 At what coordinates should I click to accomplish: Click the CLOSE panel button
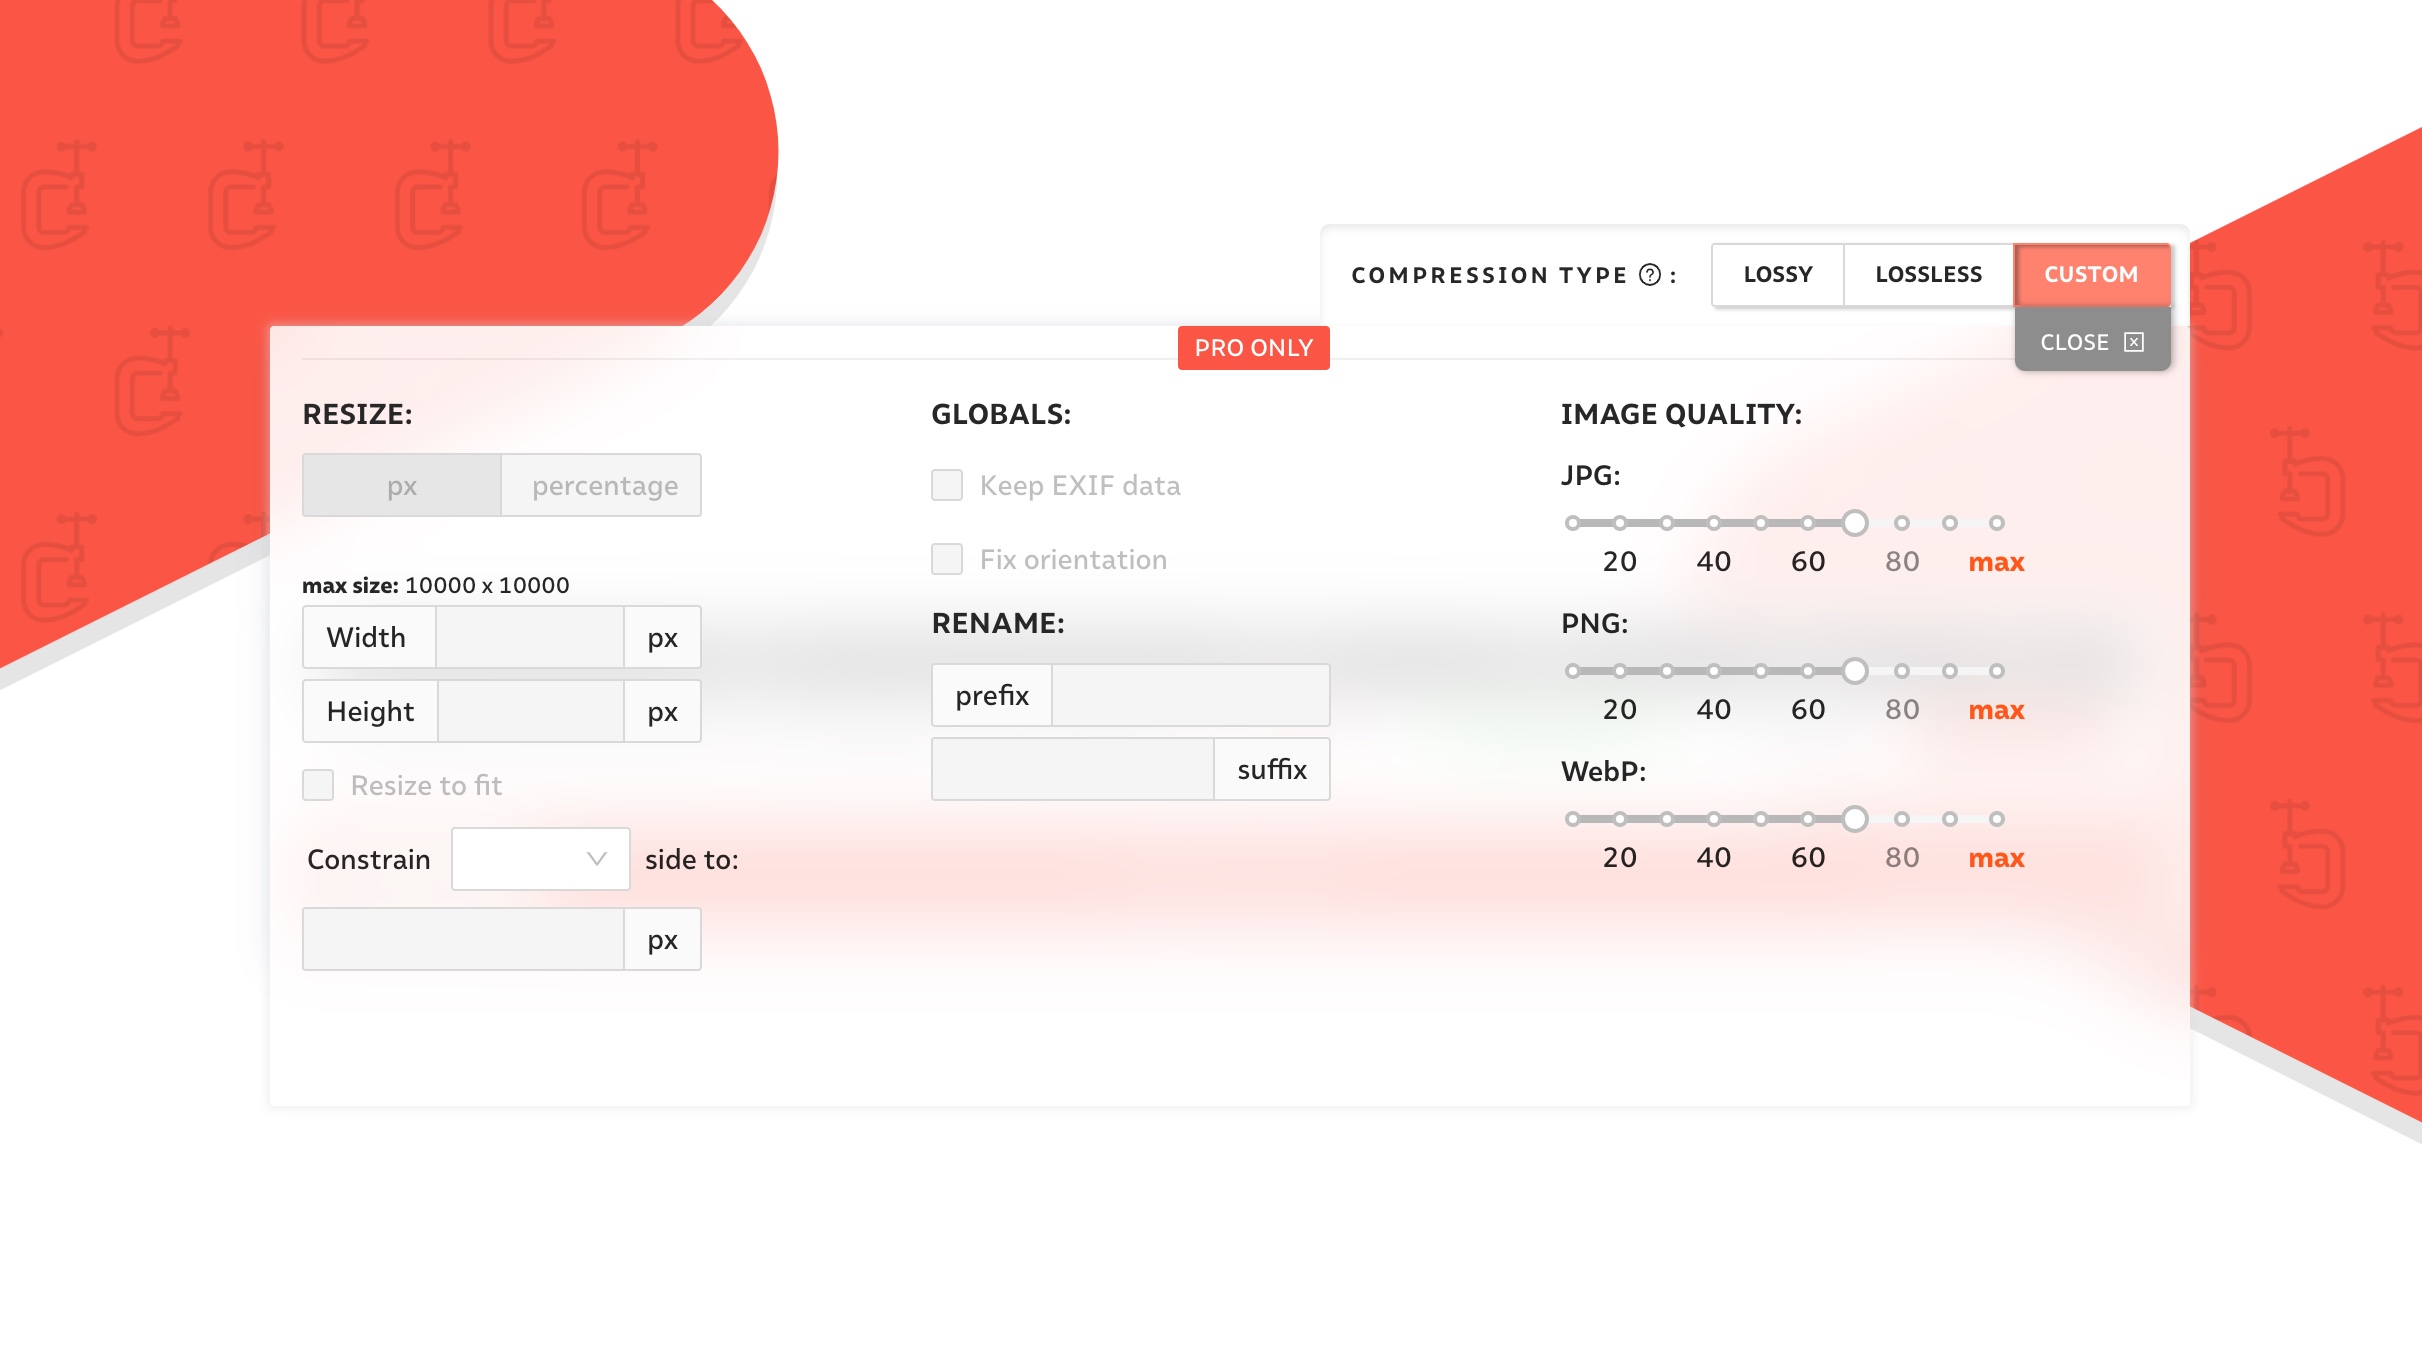point(2091,342)
